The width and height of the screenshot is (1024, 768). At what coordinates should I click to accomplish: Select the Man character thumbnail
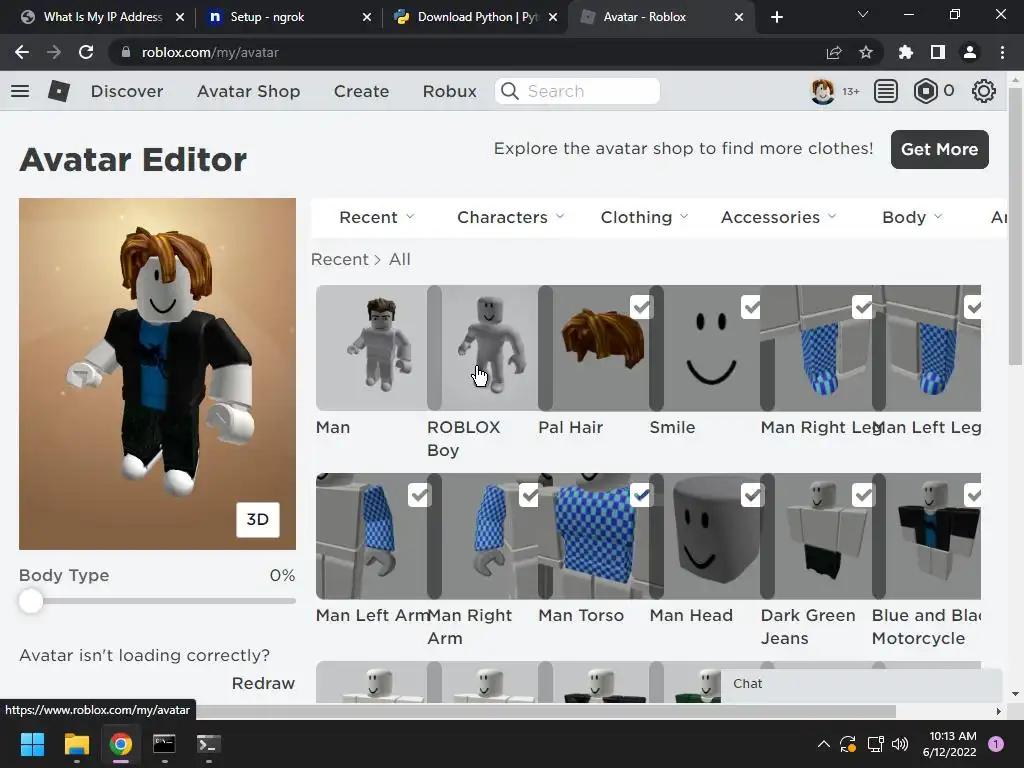click(372, 347)
